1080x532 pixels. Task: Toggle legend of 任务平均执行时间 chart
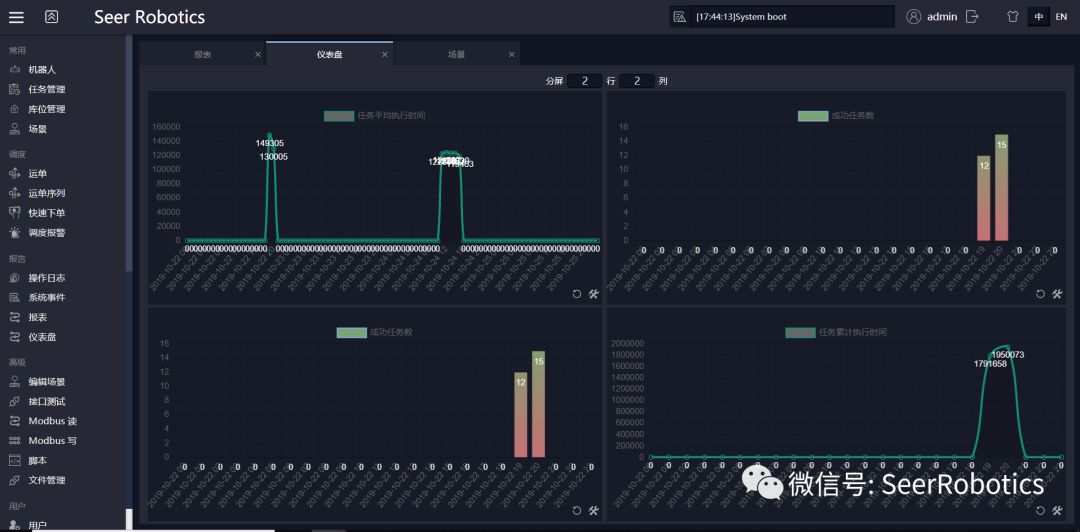point(339,116)
